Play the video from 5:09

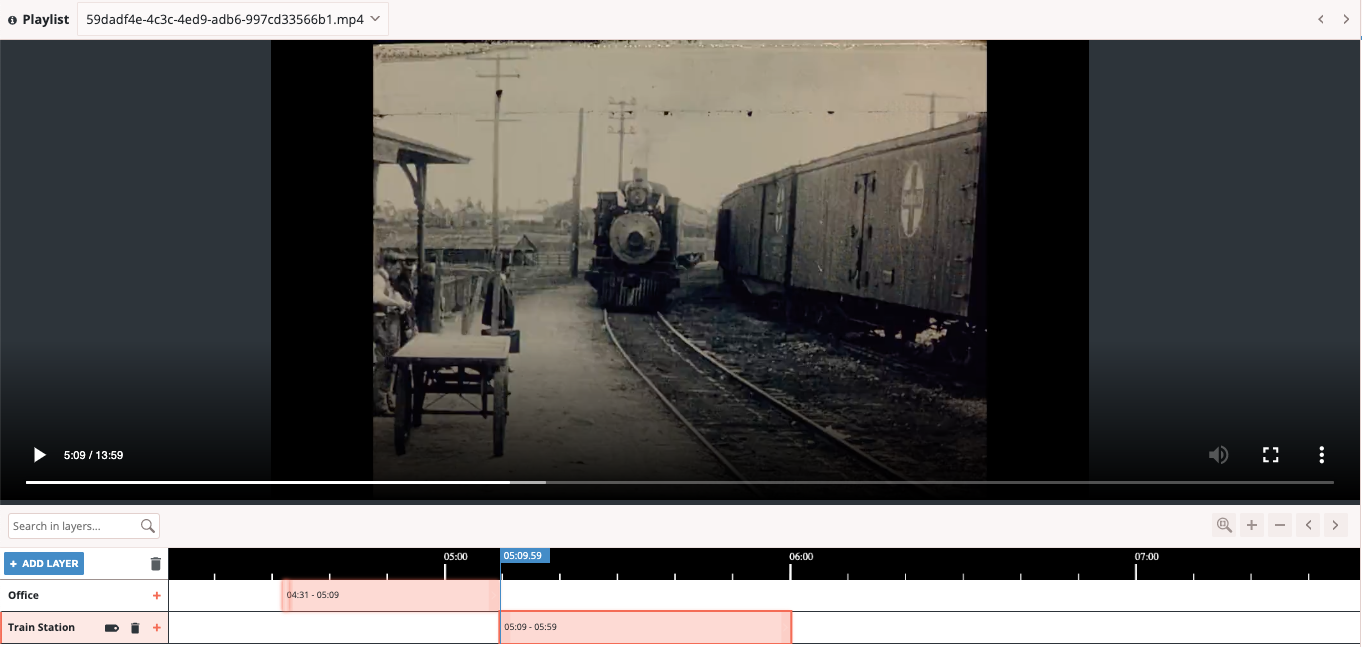point(39,455)
